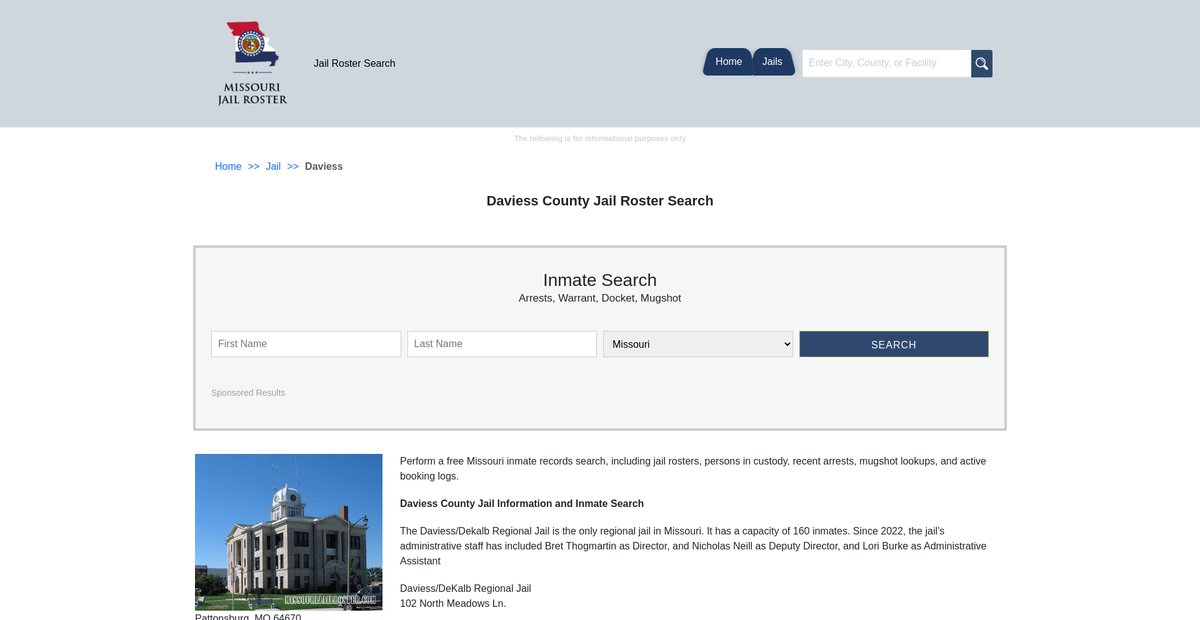The width and height of the screenshot is (1200, 620).
Task: Click the SEARCH button
Action: pos(894,344)
